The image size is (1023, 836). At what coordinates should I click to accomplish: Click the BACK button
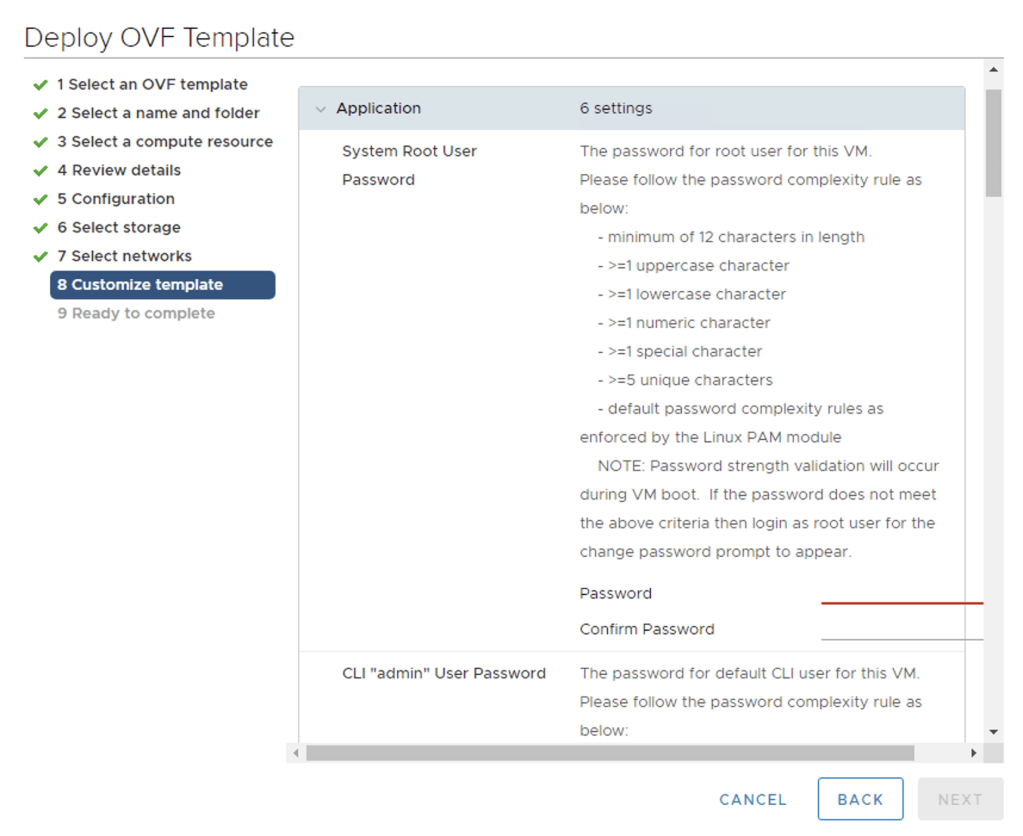click(x=860, y=799)
